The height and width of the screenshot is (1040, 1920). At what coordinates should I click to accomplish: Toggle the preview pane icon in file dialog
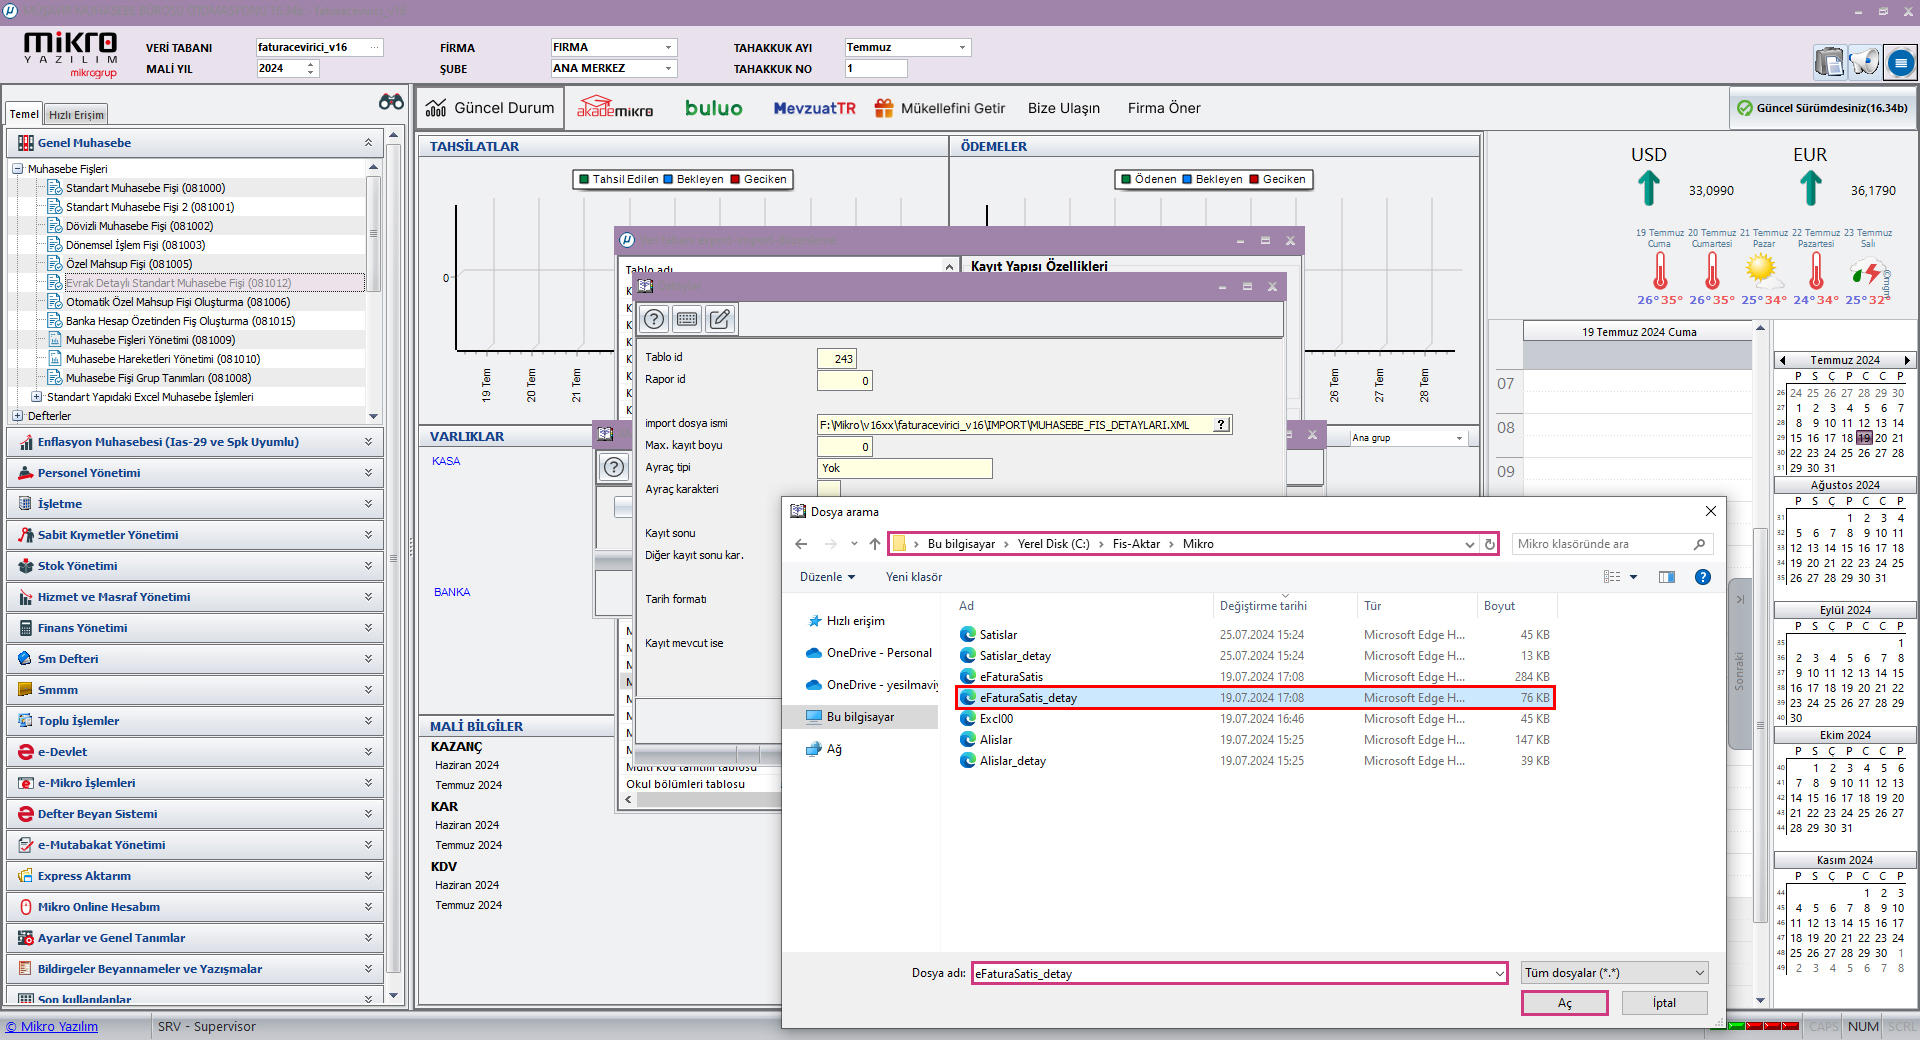coord(1666,577)
